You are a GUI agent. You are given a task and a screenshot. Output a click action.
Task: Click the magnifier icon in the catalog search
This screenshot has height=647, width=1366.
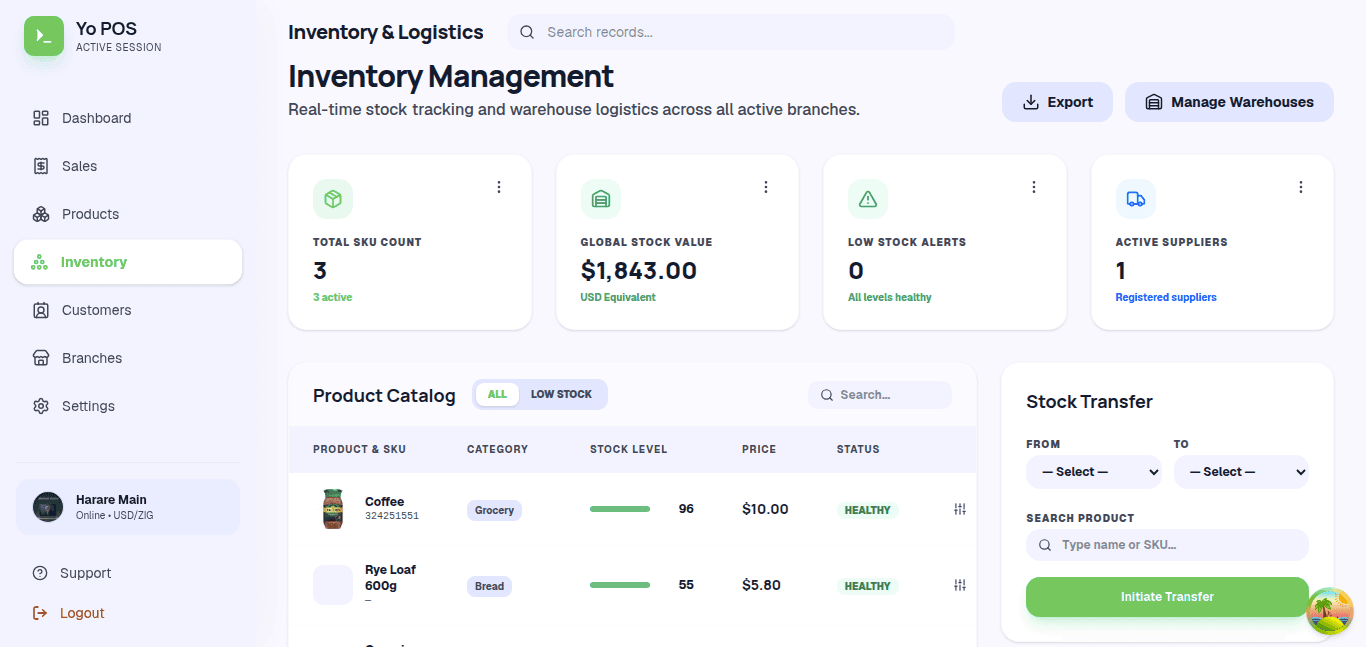coord(827,395)
